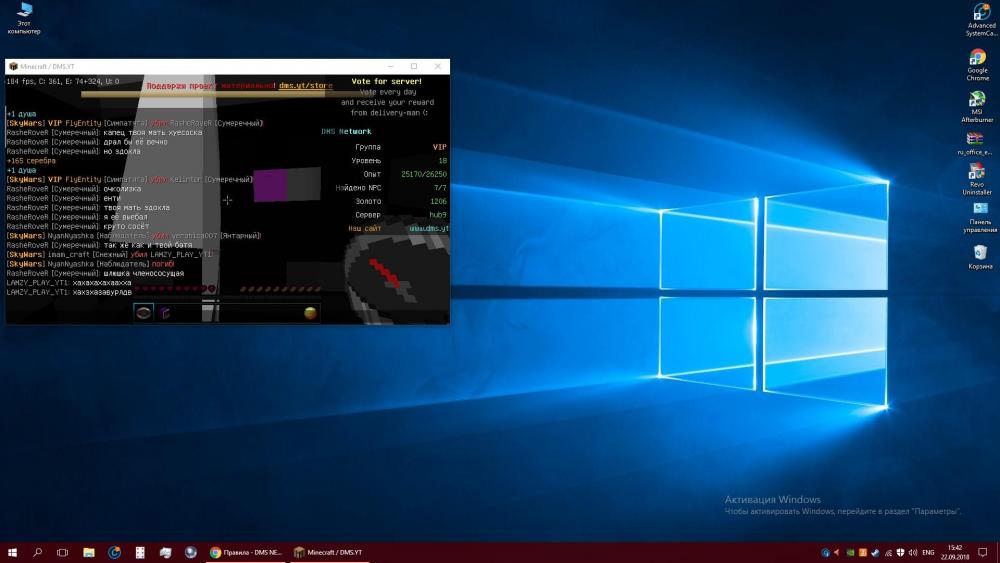This screenshot has height=563, width=1000.
Task: Click the '+165 серебра' chat line
Action: click(x=31, y=161)
